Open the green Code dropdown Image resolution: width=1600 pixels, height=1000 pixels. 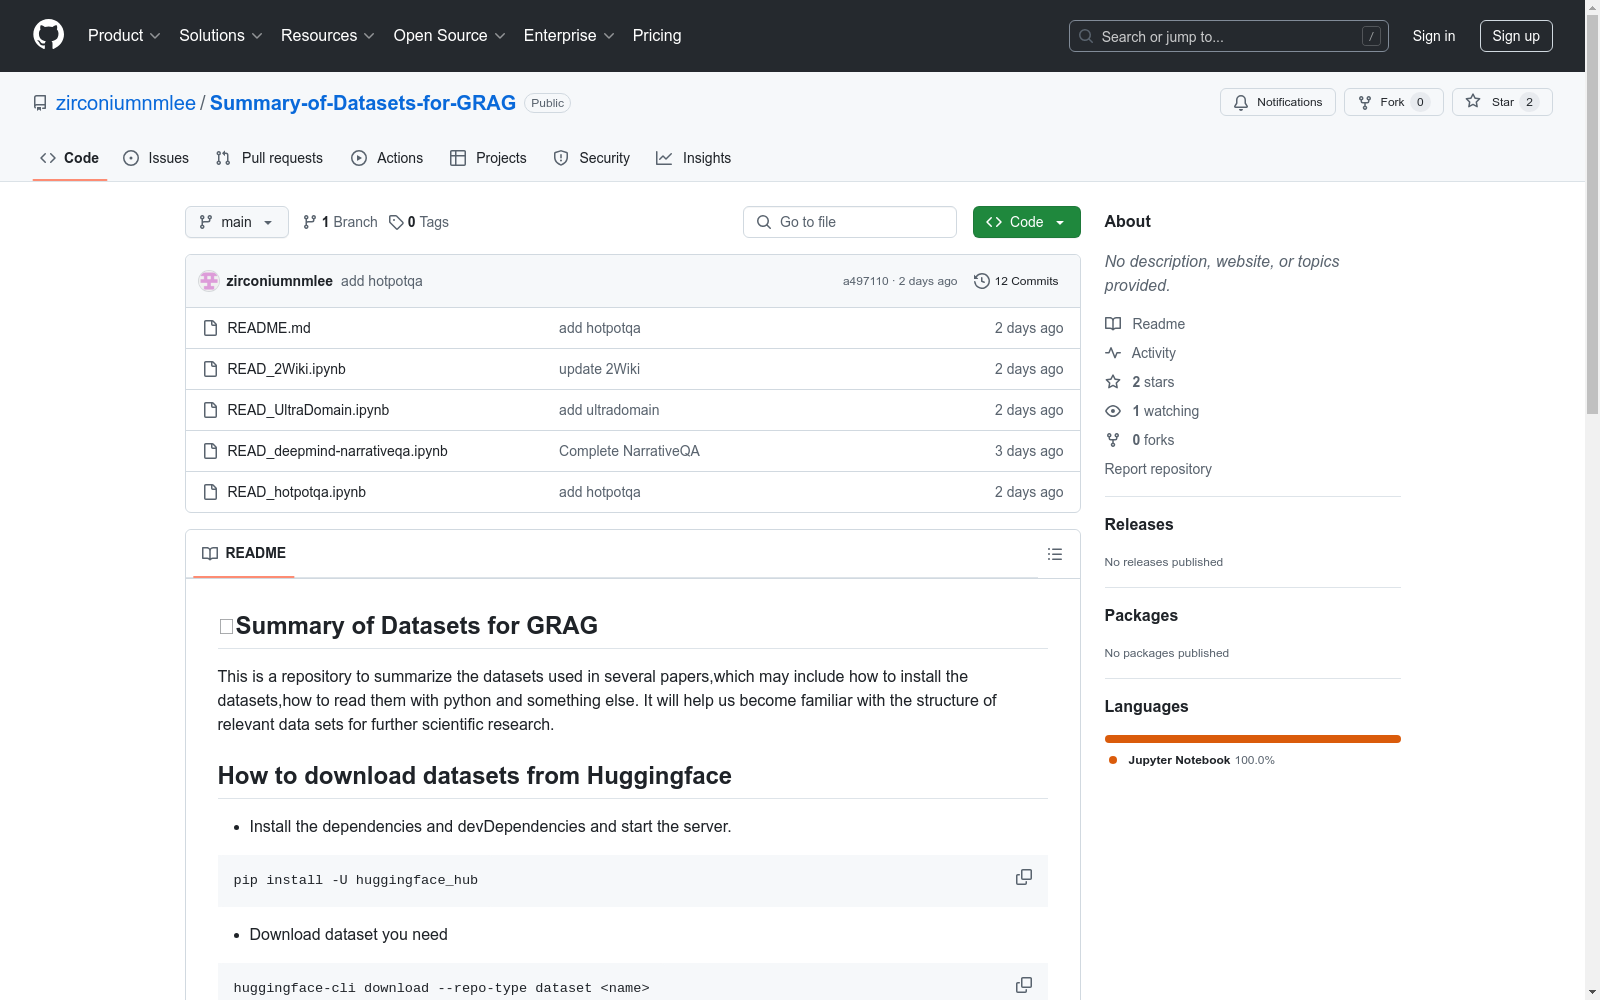point(1026,222)
